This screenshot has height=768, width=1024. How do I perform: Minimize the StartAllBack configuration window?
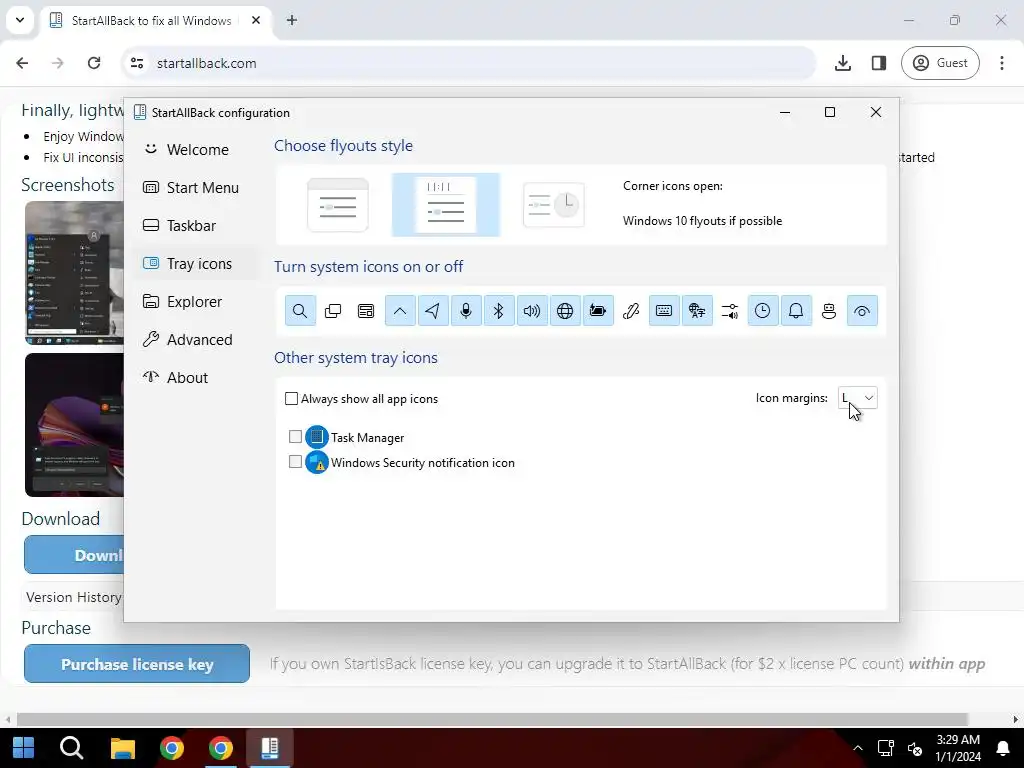coord(785,112)
